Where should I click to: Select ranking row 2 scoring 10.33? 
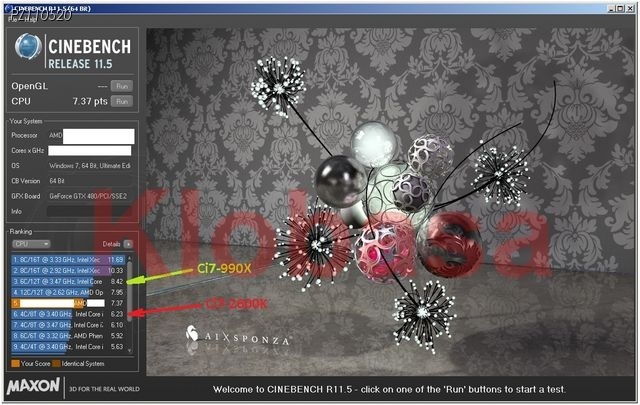tap(68, 270)
